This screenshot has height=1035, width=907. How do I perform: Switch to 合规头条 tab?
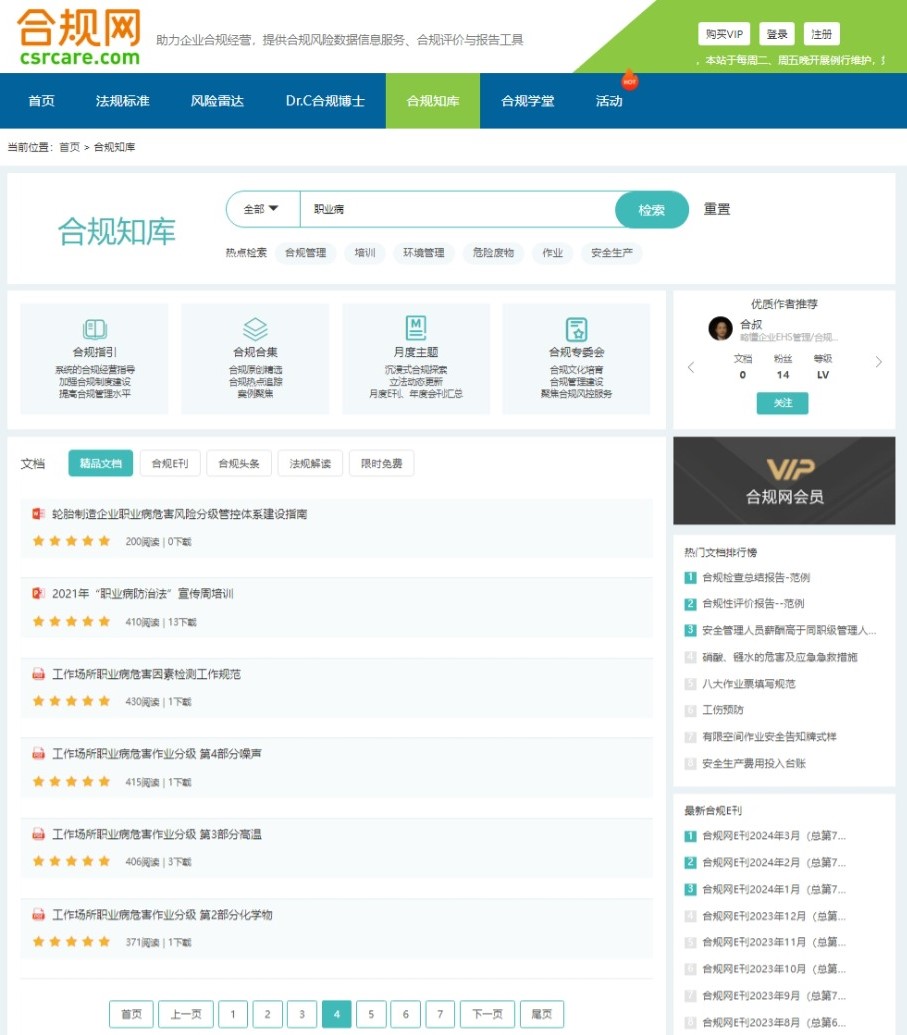click(x=239, y=463)
